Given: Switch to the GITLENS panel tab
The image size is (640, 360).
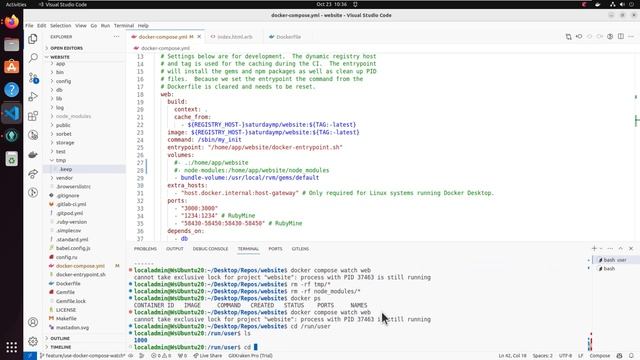Looking at the screenshot, I should click(x=300, y=249).
